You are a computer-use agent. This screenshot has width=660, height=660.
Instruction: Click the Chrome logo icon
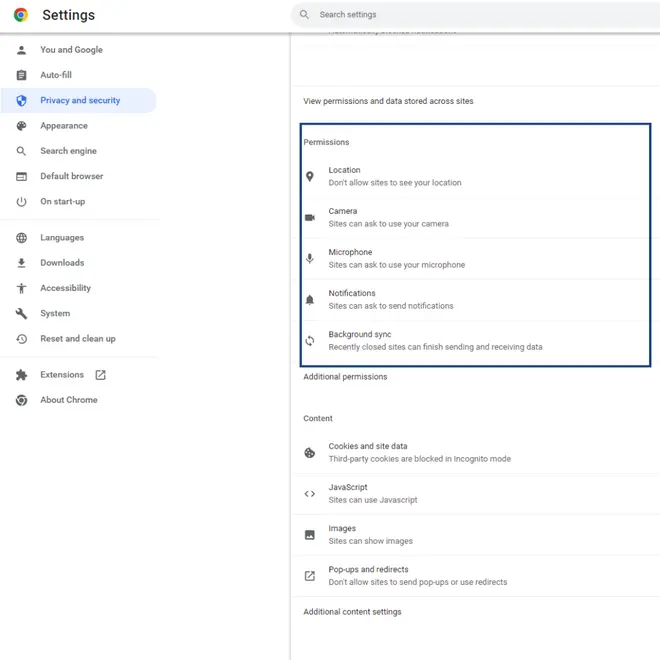(x=21, y=15)
